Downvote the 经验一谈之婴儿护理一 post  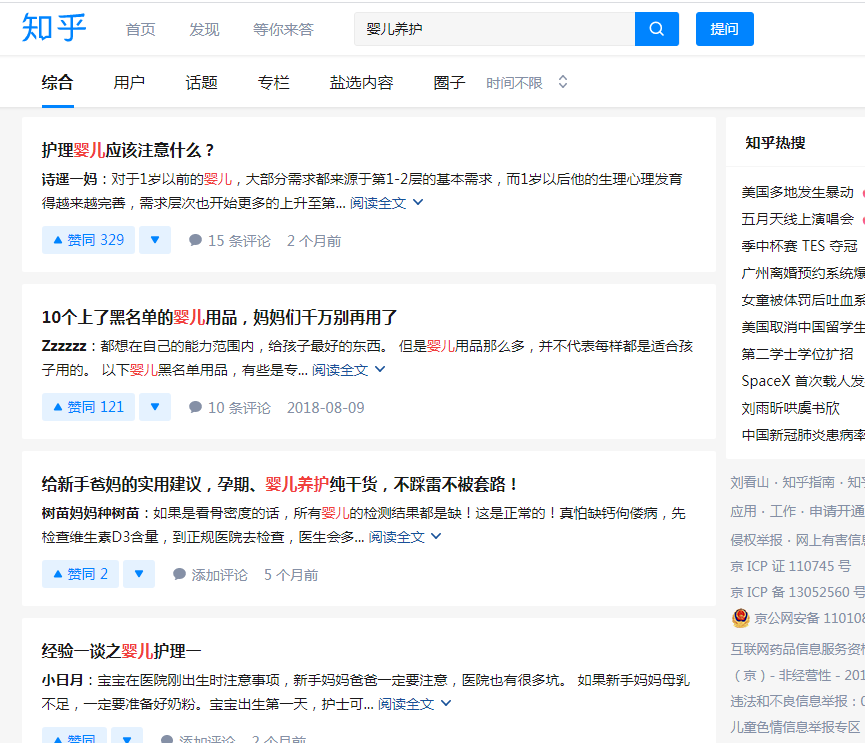click(127, 737)
